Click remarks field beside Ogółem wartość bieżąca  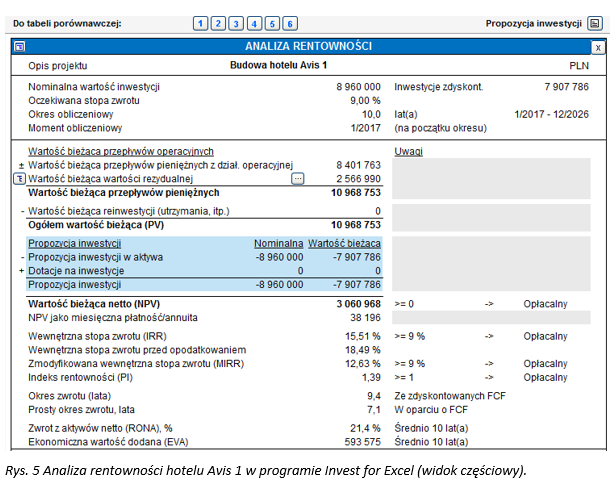click(491, 218)
